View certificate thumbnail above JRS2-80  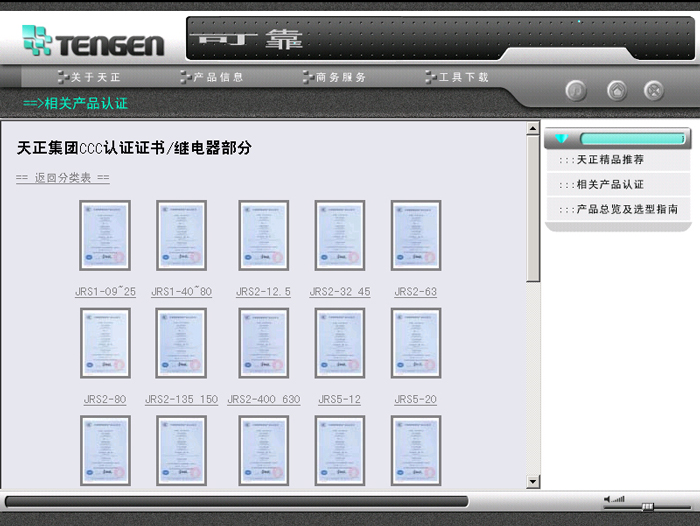[x=105, y=343]
